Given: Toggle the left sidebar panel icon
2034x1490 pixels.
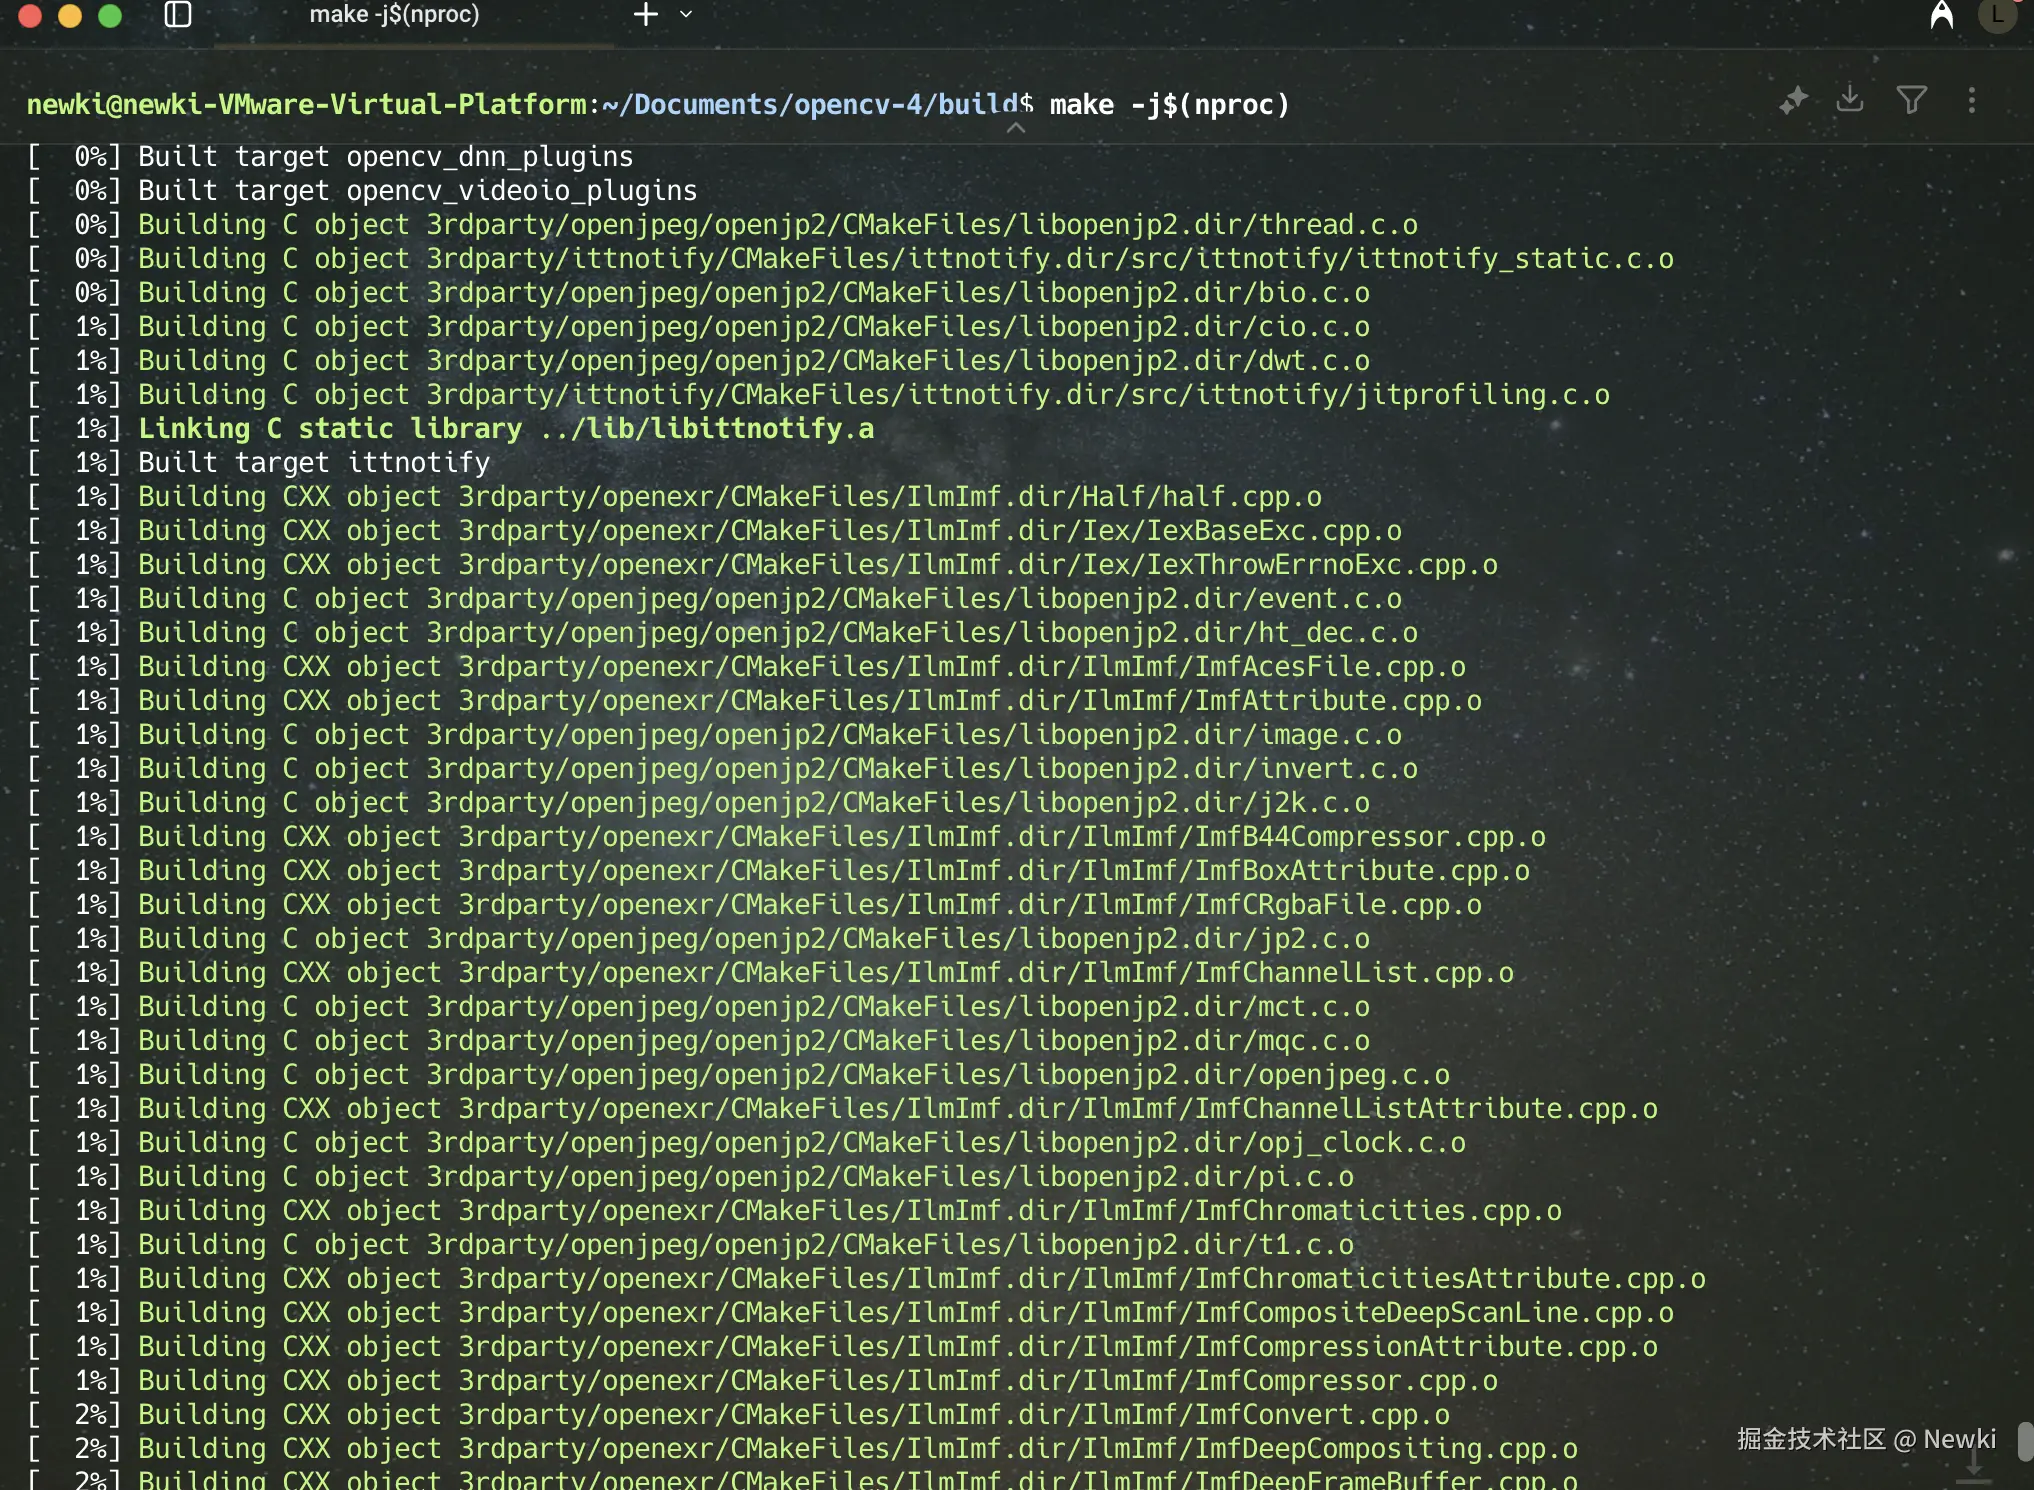Looking at the screenshot, I should click(178, 14).
